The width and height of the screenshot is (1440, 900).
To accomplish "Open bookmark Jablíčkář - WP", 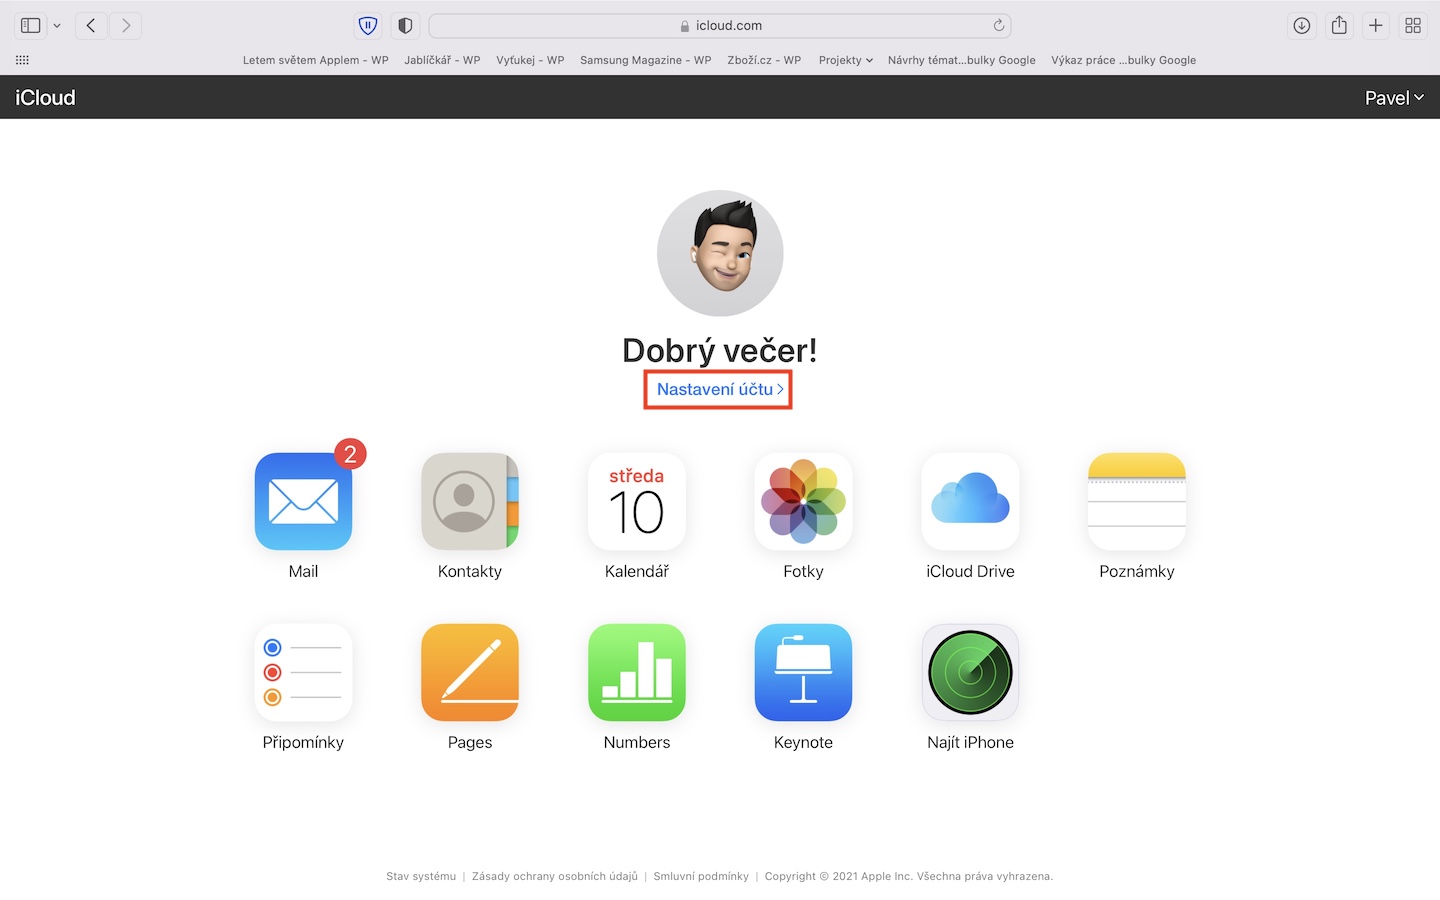I will coord(442,60).
